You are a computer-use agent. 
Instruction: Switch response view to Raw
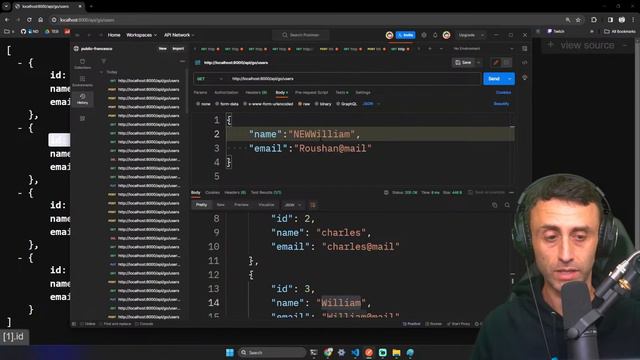221,205
